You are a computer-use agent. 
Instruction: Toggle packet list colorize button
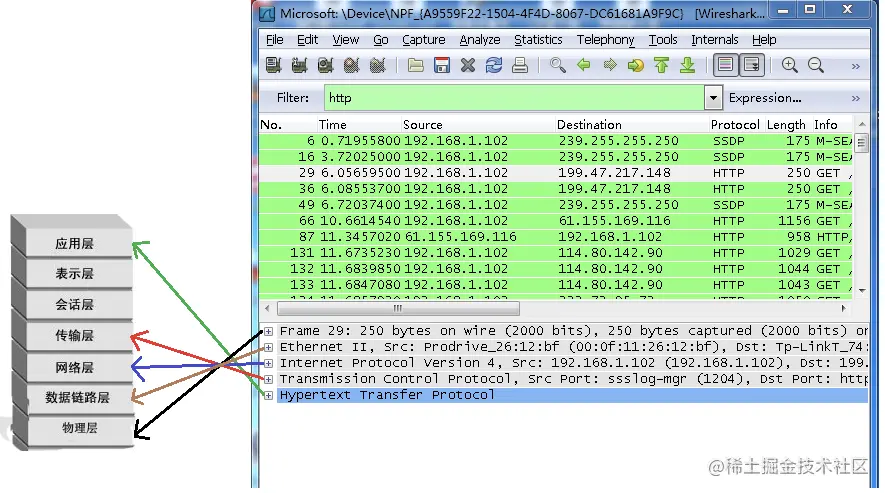(x=725, y=65)
